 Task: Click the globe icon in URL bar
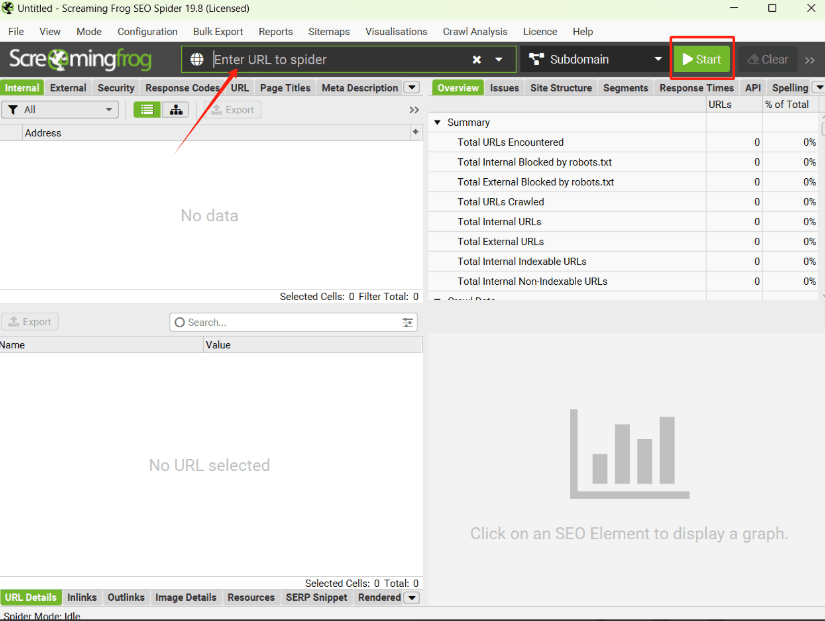click(197, 59)
